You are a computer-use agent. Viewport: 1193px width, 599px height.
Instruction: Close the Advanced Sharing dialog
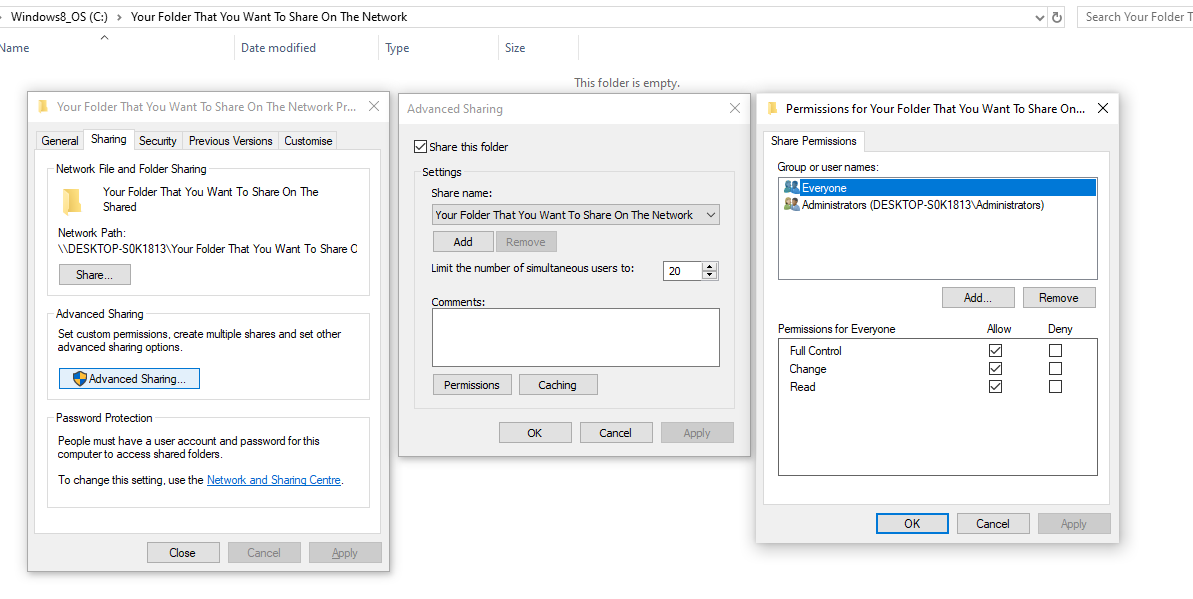[734, 108]
